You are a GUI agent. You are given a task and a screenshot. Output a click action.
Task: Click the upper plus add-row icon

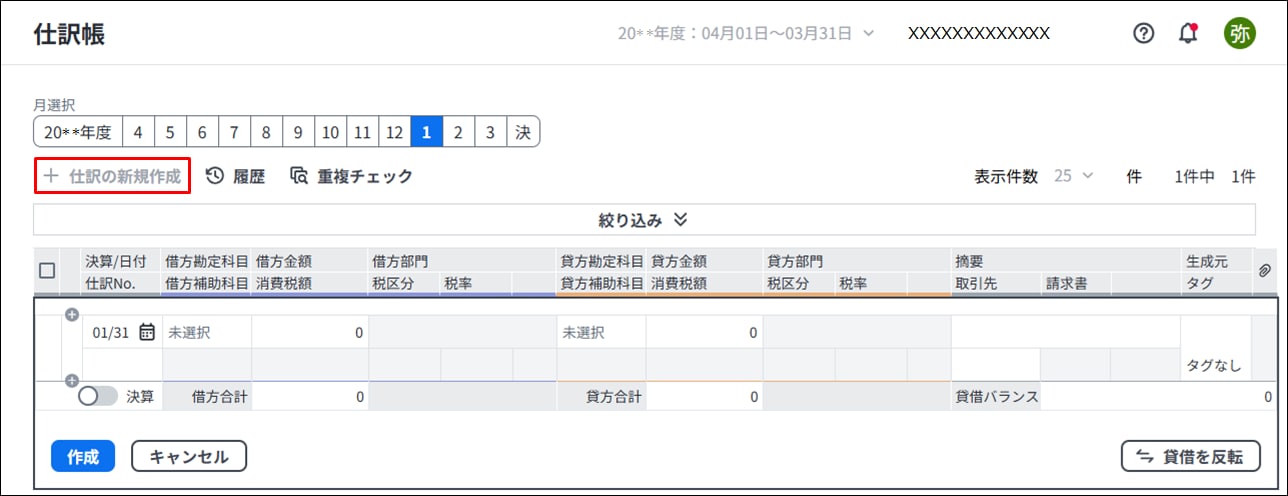71,314
